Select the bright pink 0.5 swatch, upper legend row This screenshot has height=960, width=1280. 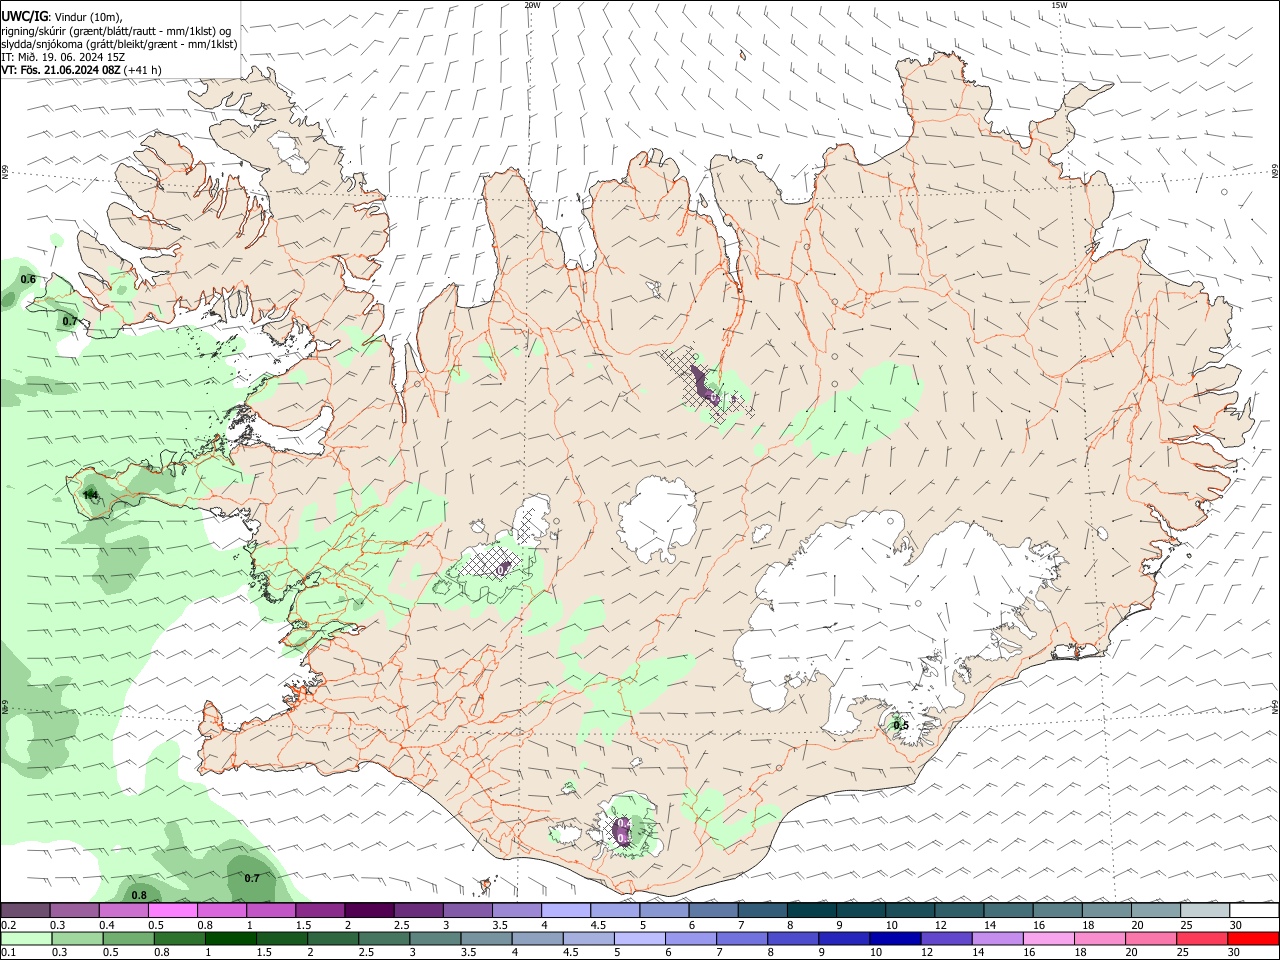[x=172, y=910]
